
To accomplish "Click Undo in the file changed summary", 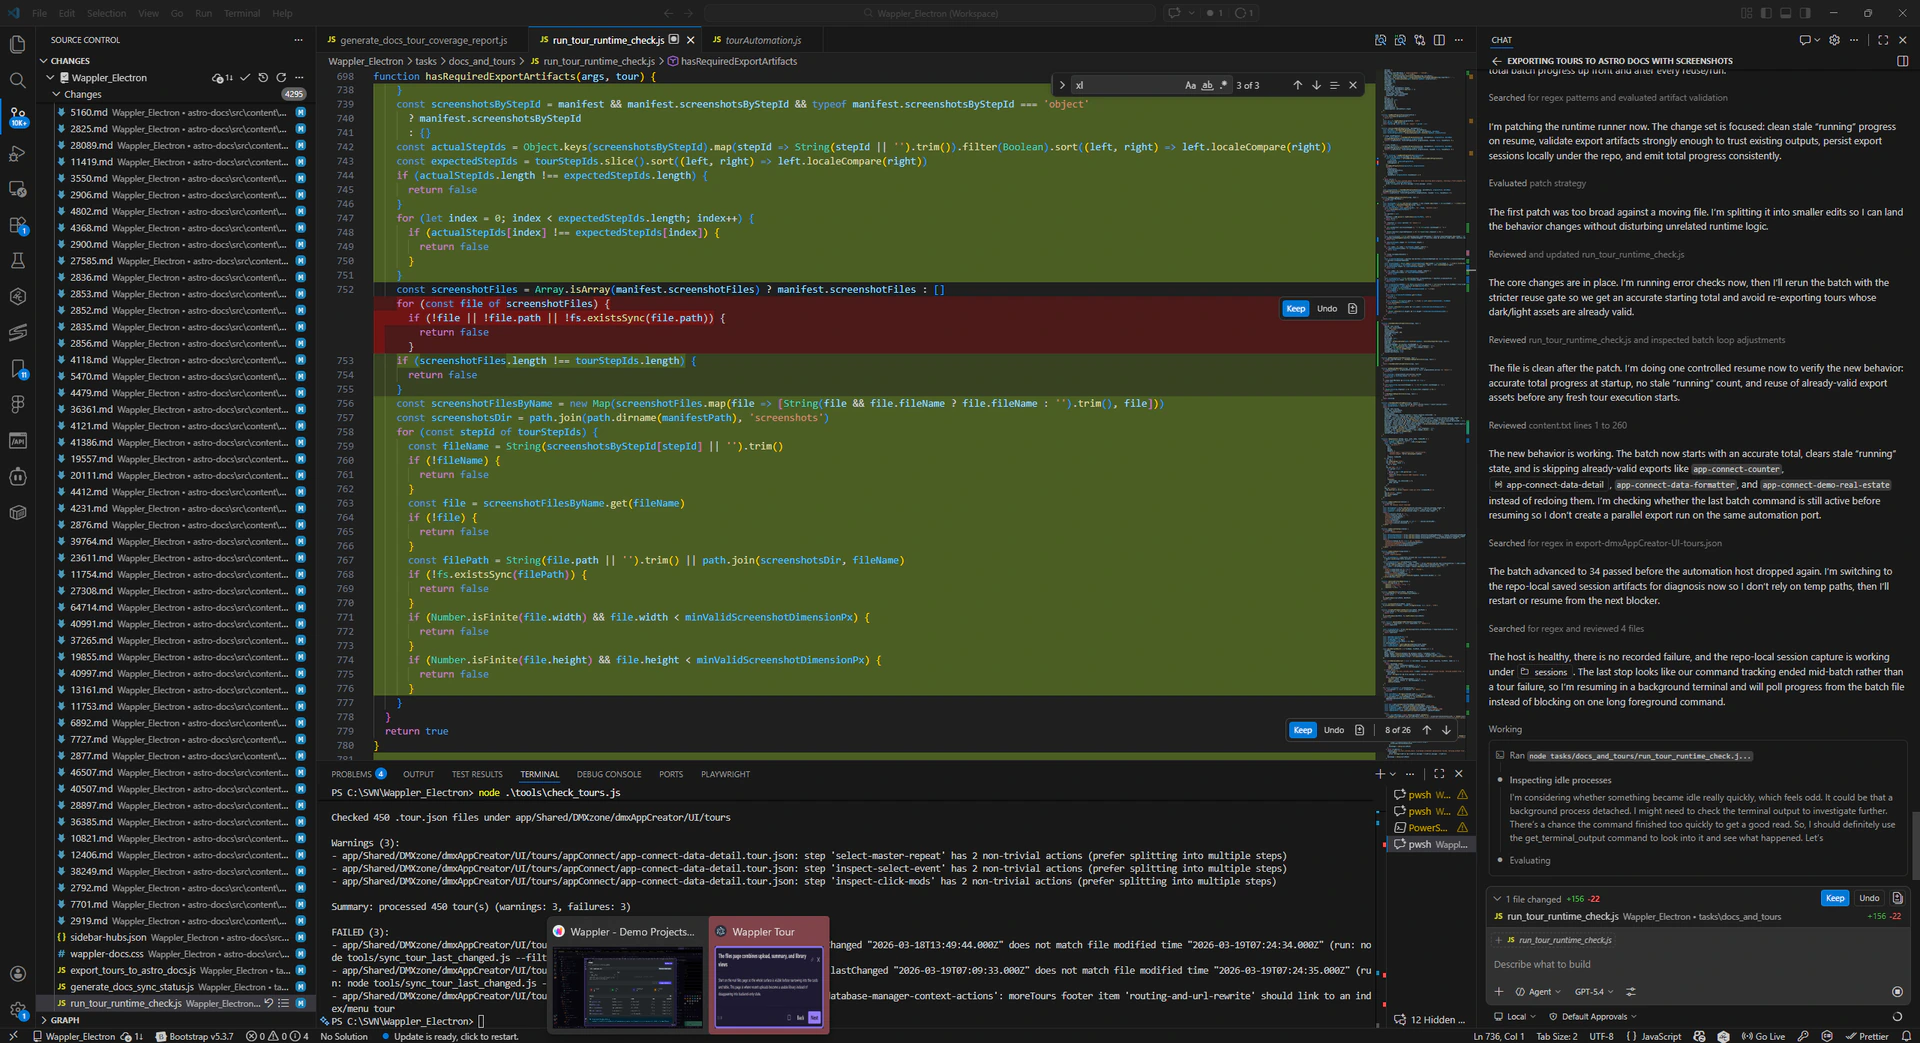I will coord(1868,898).
